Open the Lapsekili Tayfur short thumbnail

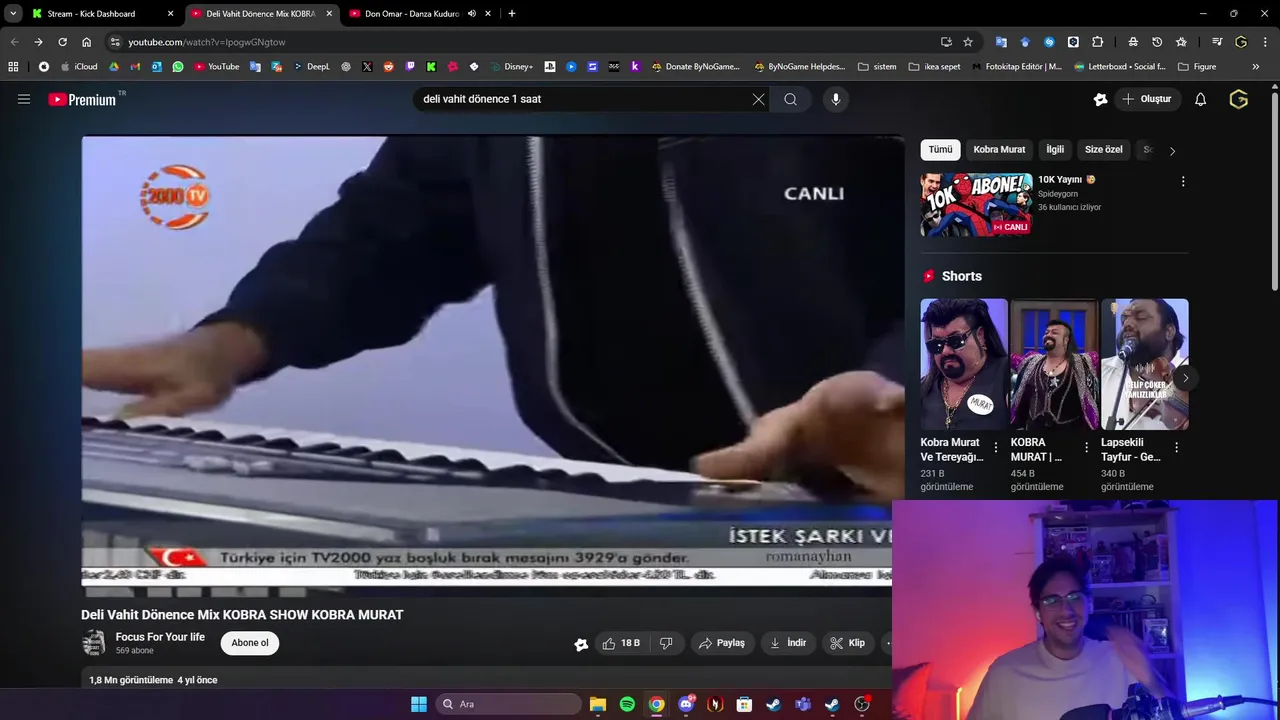(1144, 364)
